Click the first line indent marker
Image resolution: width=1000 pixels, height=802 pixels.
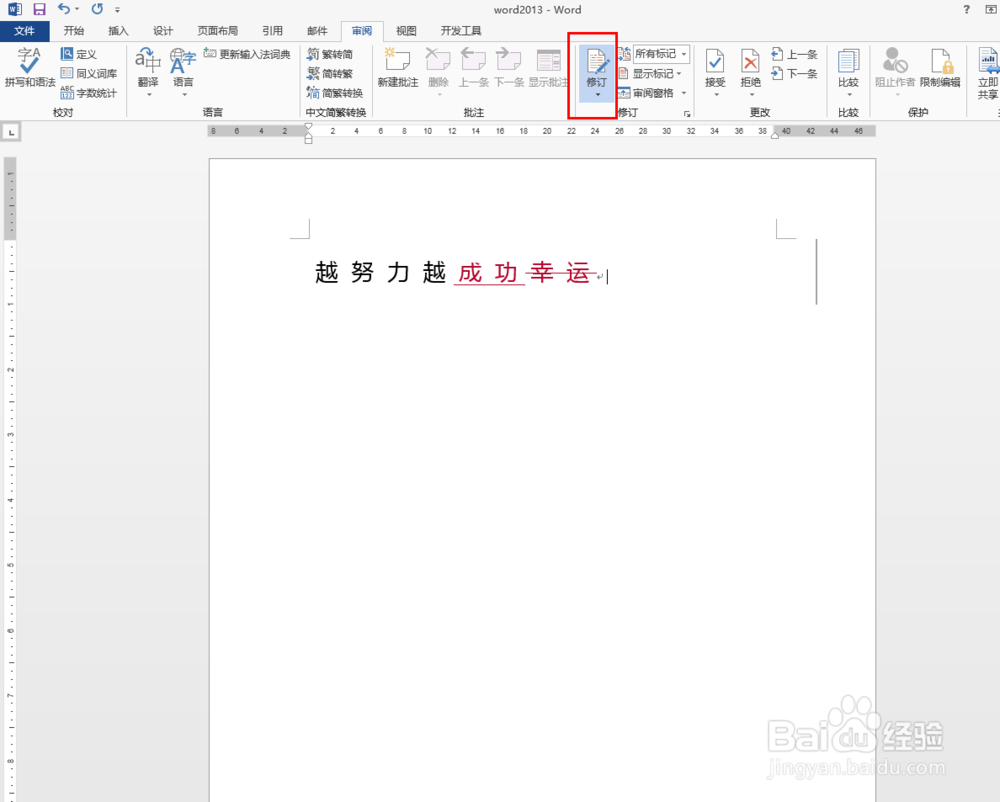point(308,126)
